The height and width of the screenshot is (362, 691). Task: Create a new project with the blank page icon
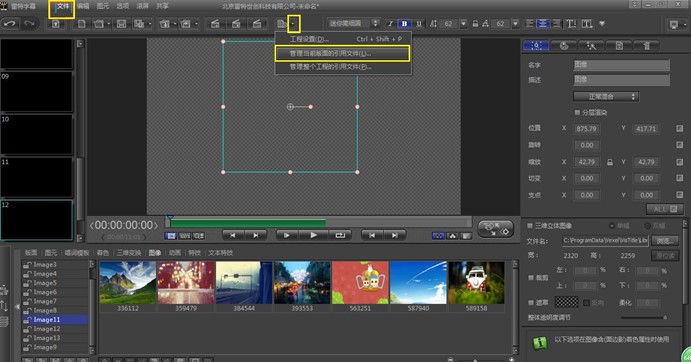tap(82, 24)
